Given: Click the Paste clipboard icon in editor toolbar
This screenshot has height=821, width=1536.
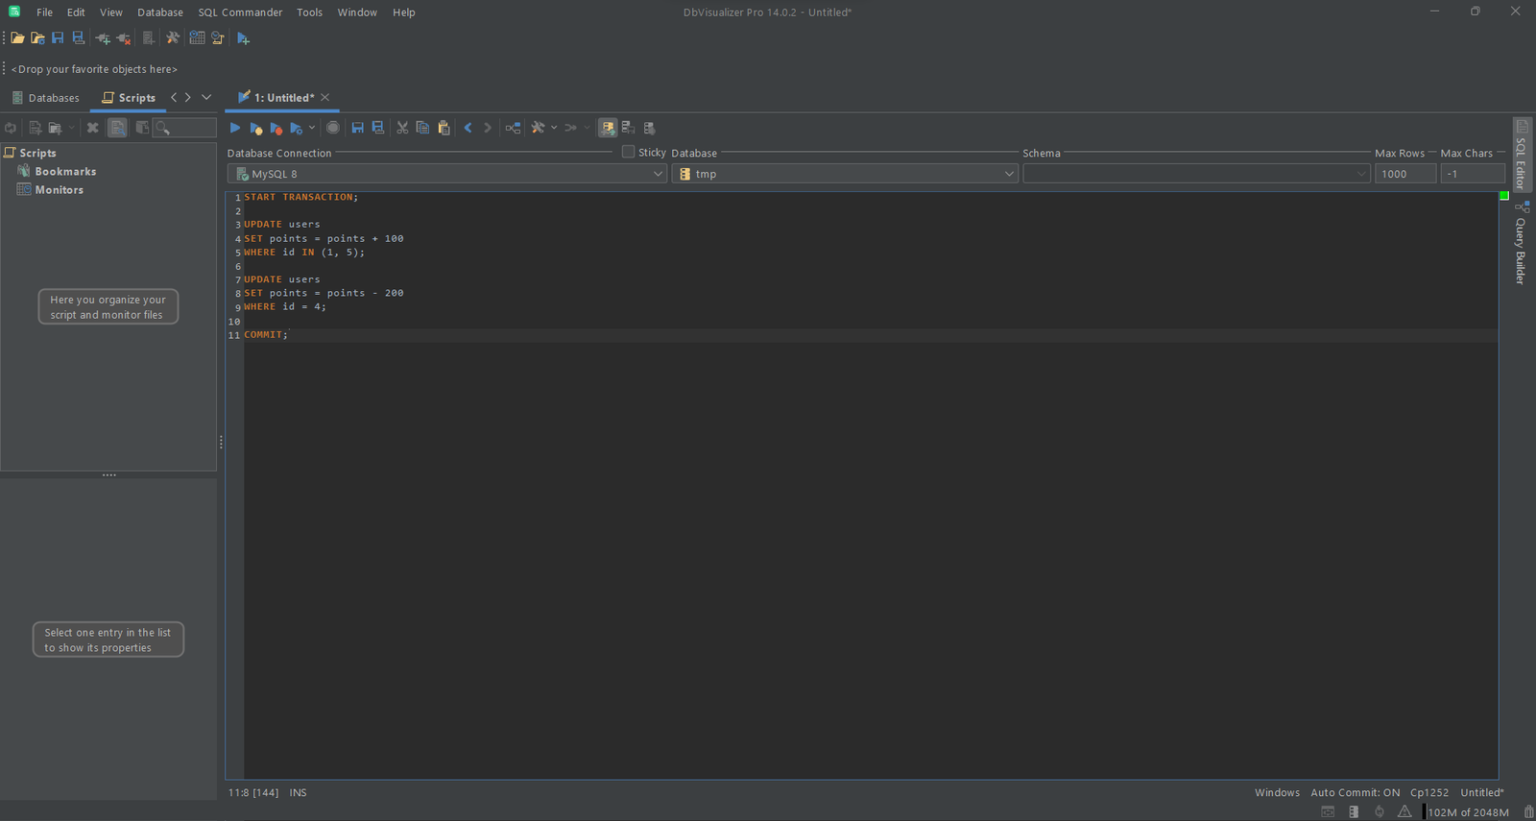Looking at the screenshot, I should (x=444, y=128).
